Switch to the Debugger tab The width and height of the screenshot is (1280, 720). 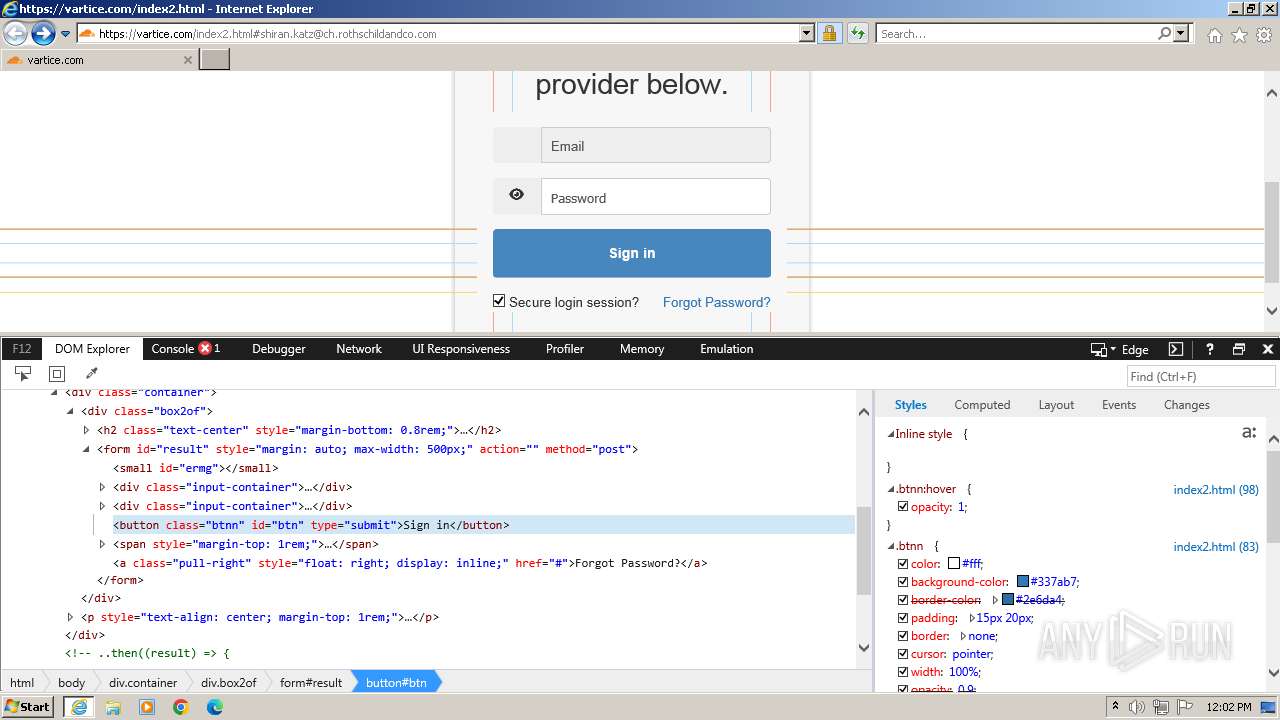coord(279,349)
